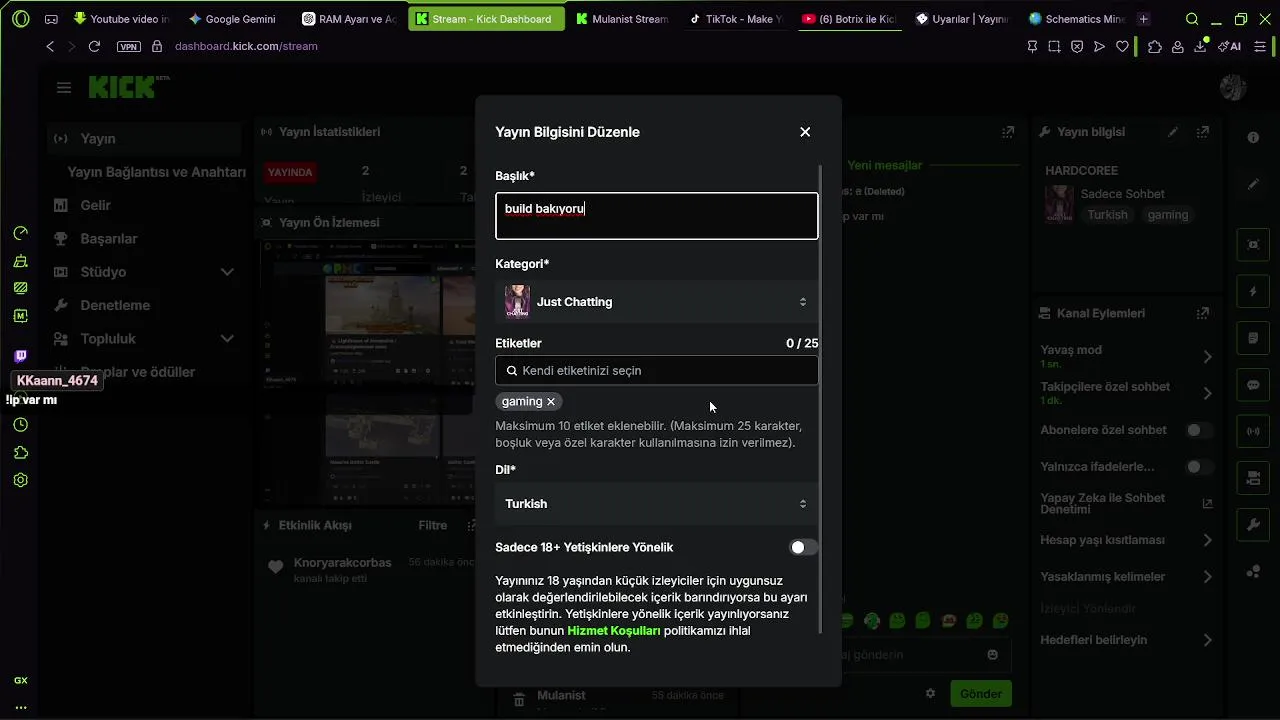Click the stream preview icon in right rail
Viewport: 1280px width, 720px height.
point(1253,245)
